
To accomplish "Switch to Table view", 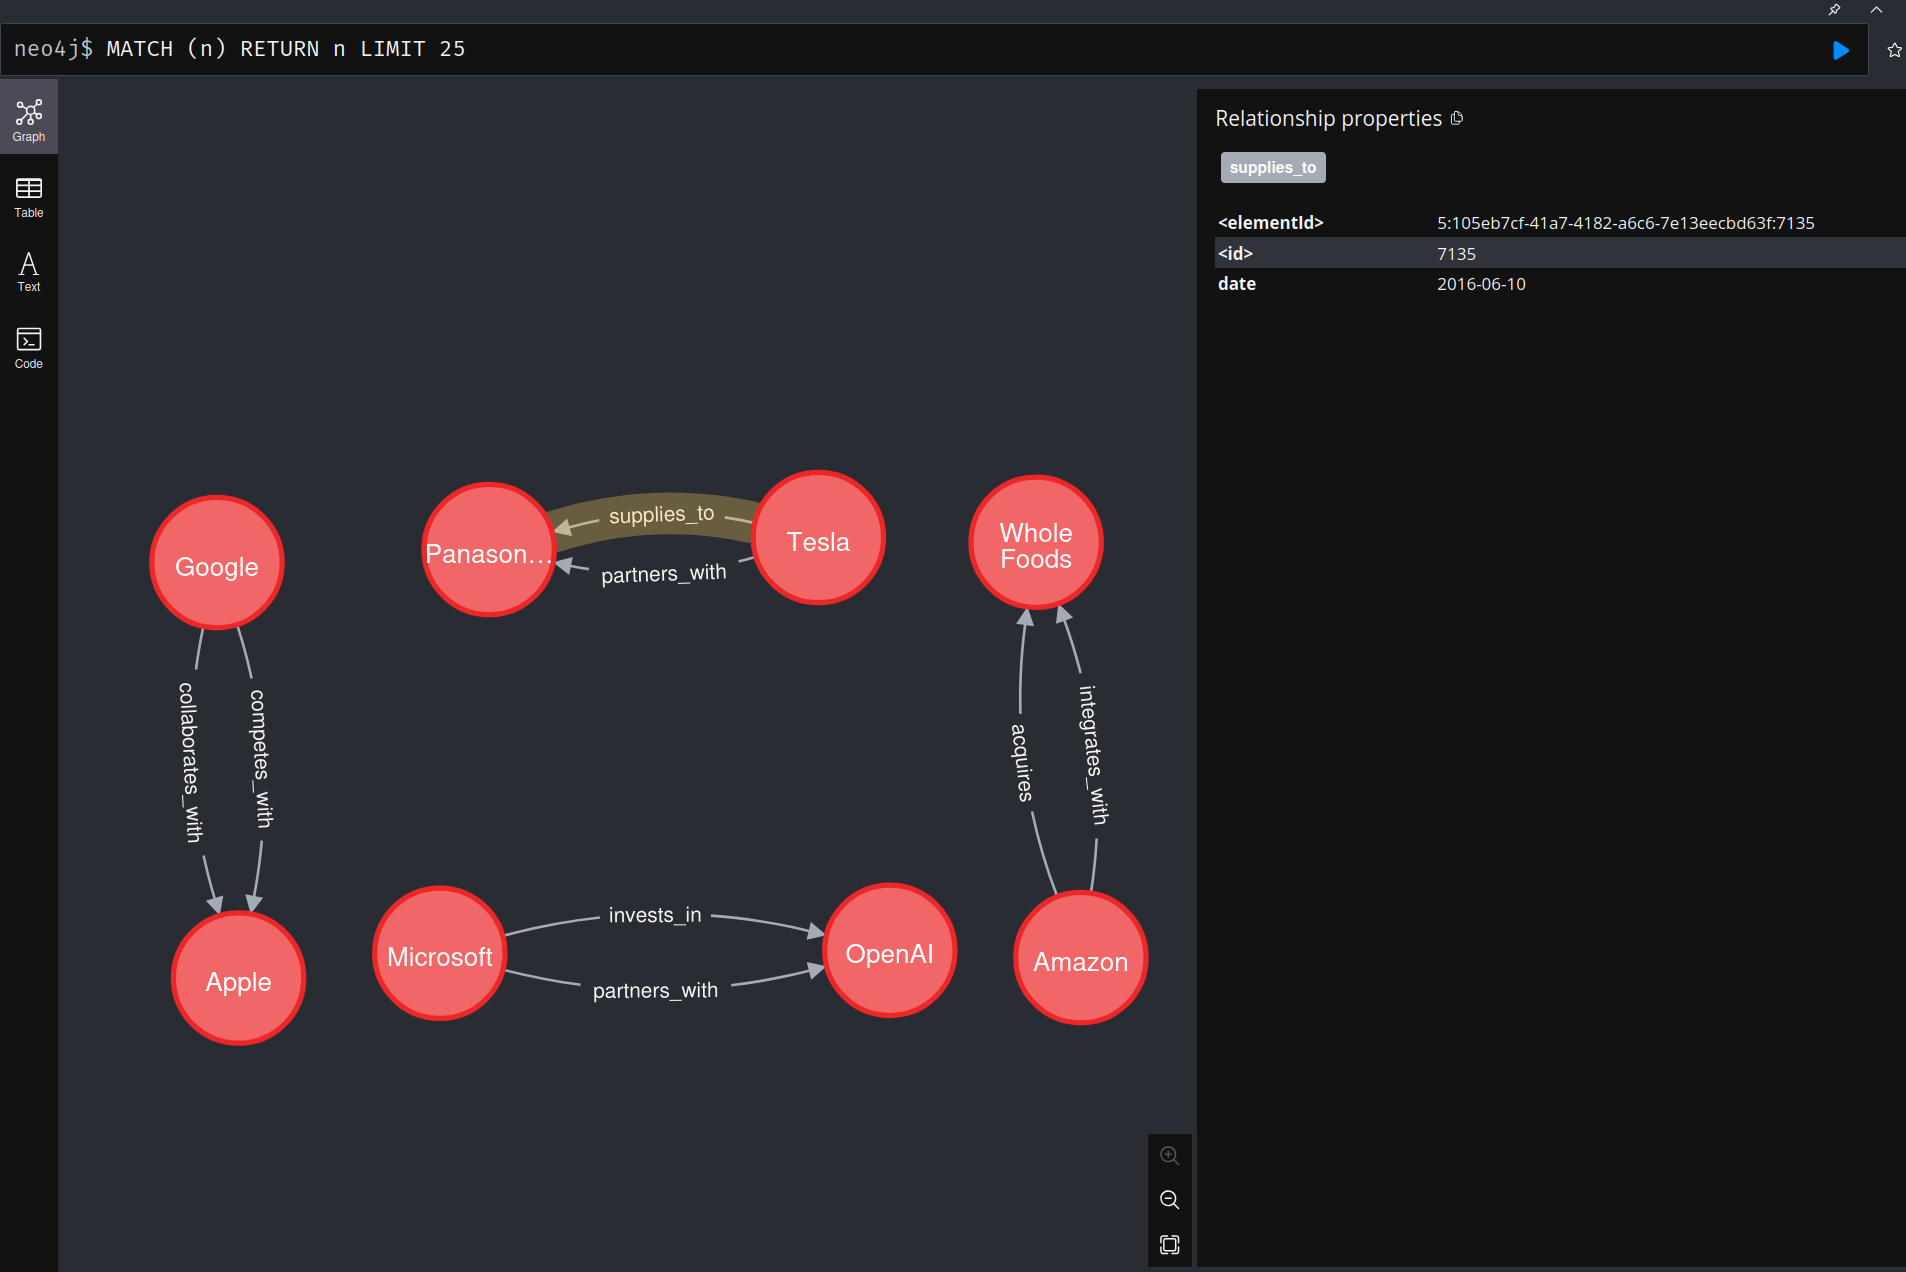I will pos(29,197).
